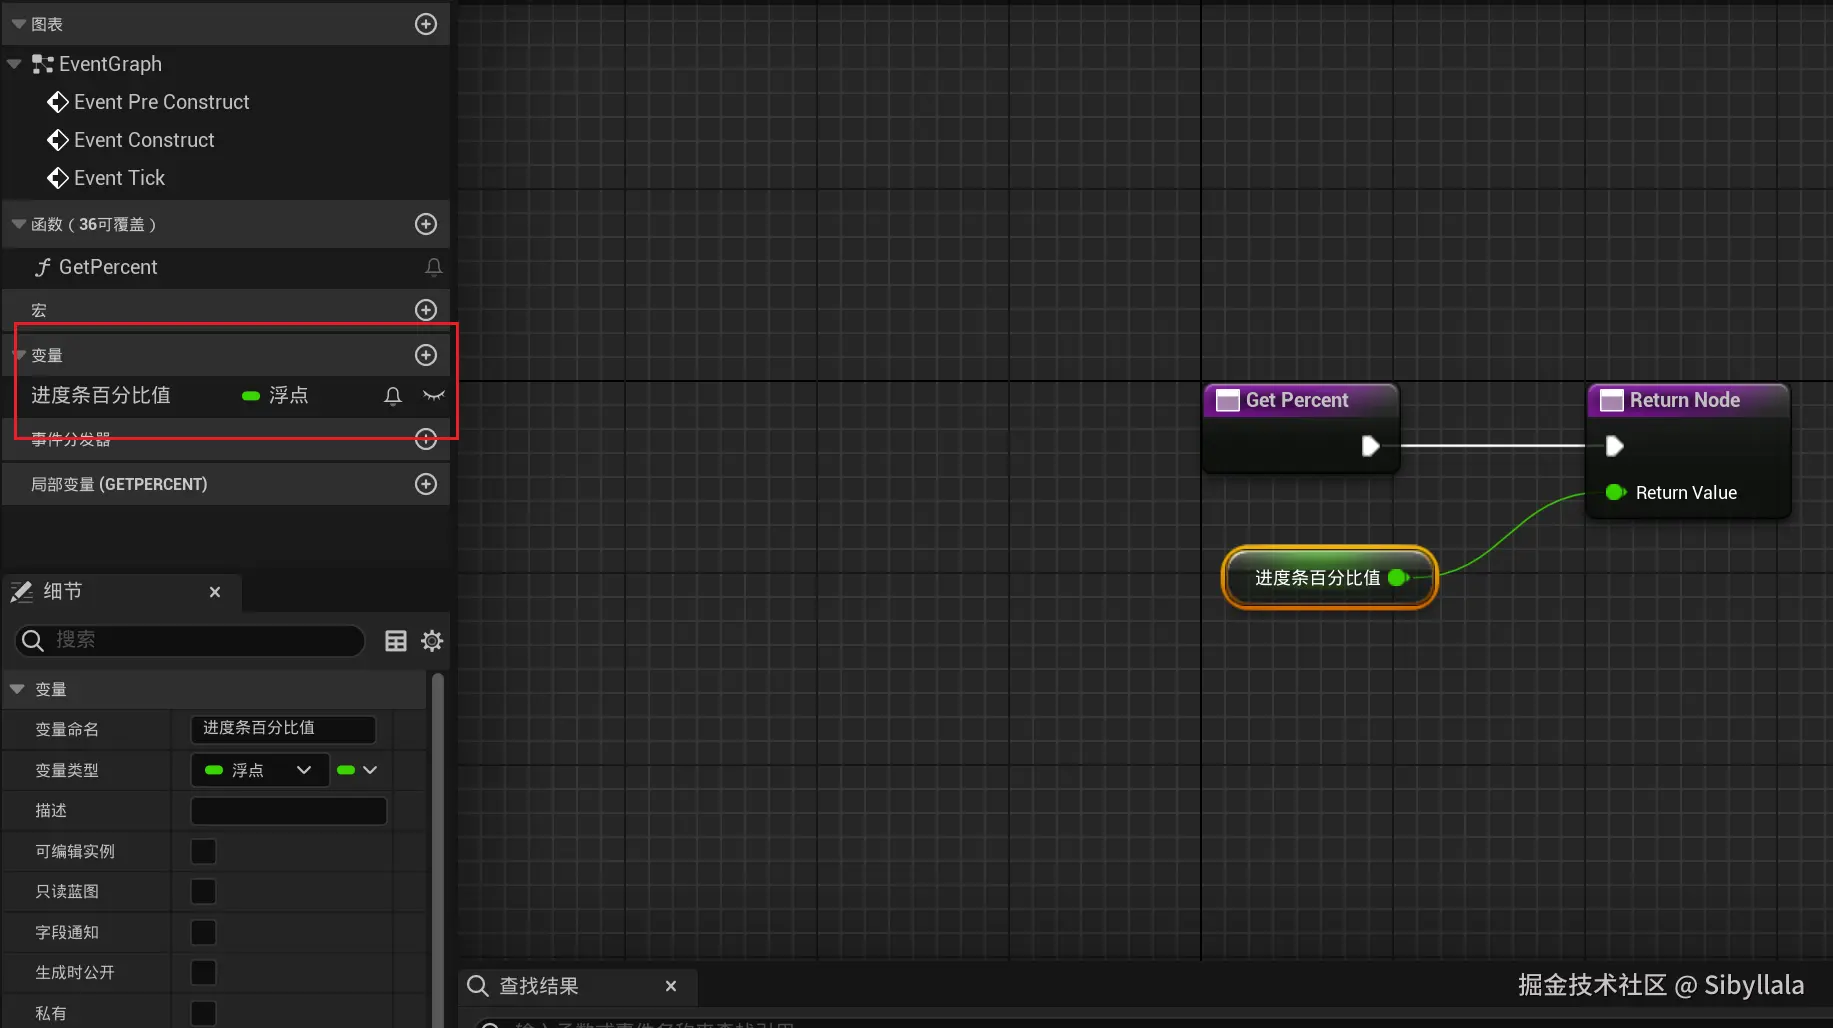The image size is (1833, 1028).
Task: Add a new variable with the 变量 plus icon
Action: pyautogui.click(x=426, y=355)
